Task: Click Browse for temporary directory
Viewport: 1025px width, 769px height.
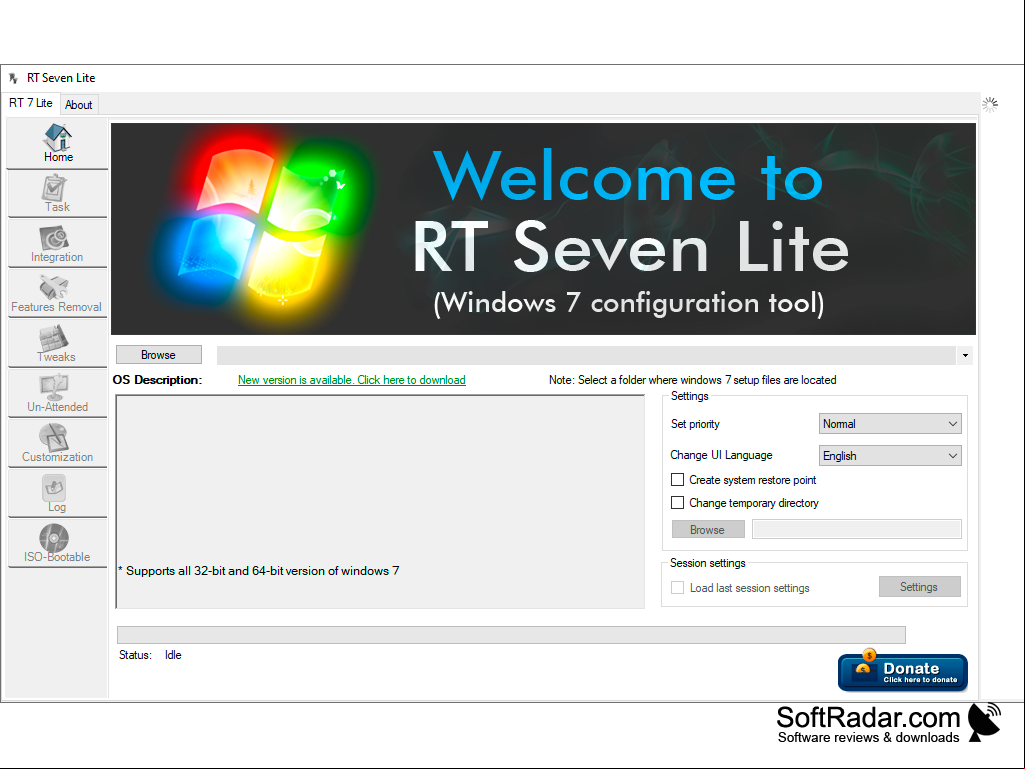Action: [x=708, y=530]
